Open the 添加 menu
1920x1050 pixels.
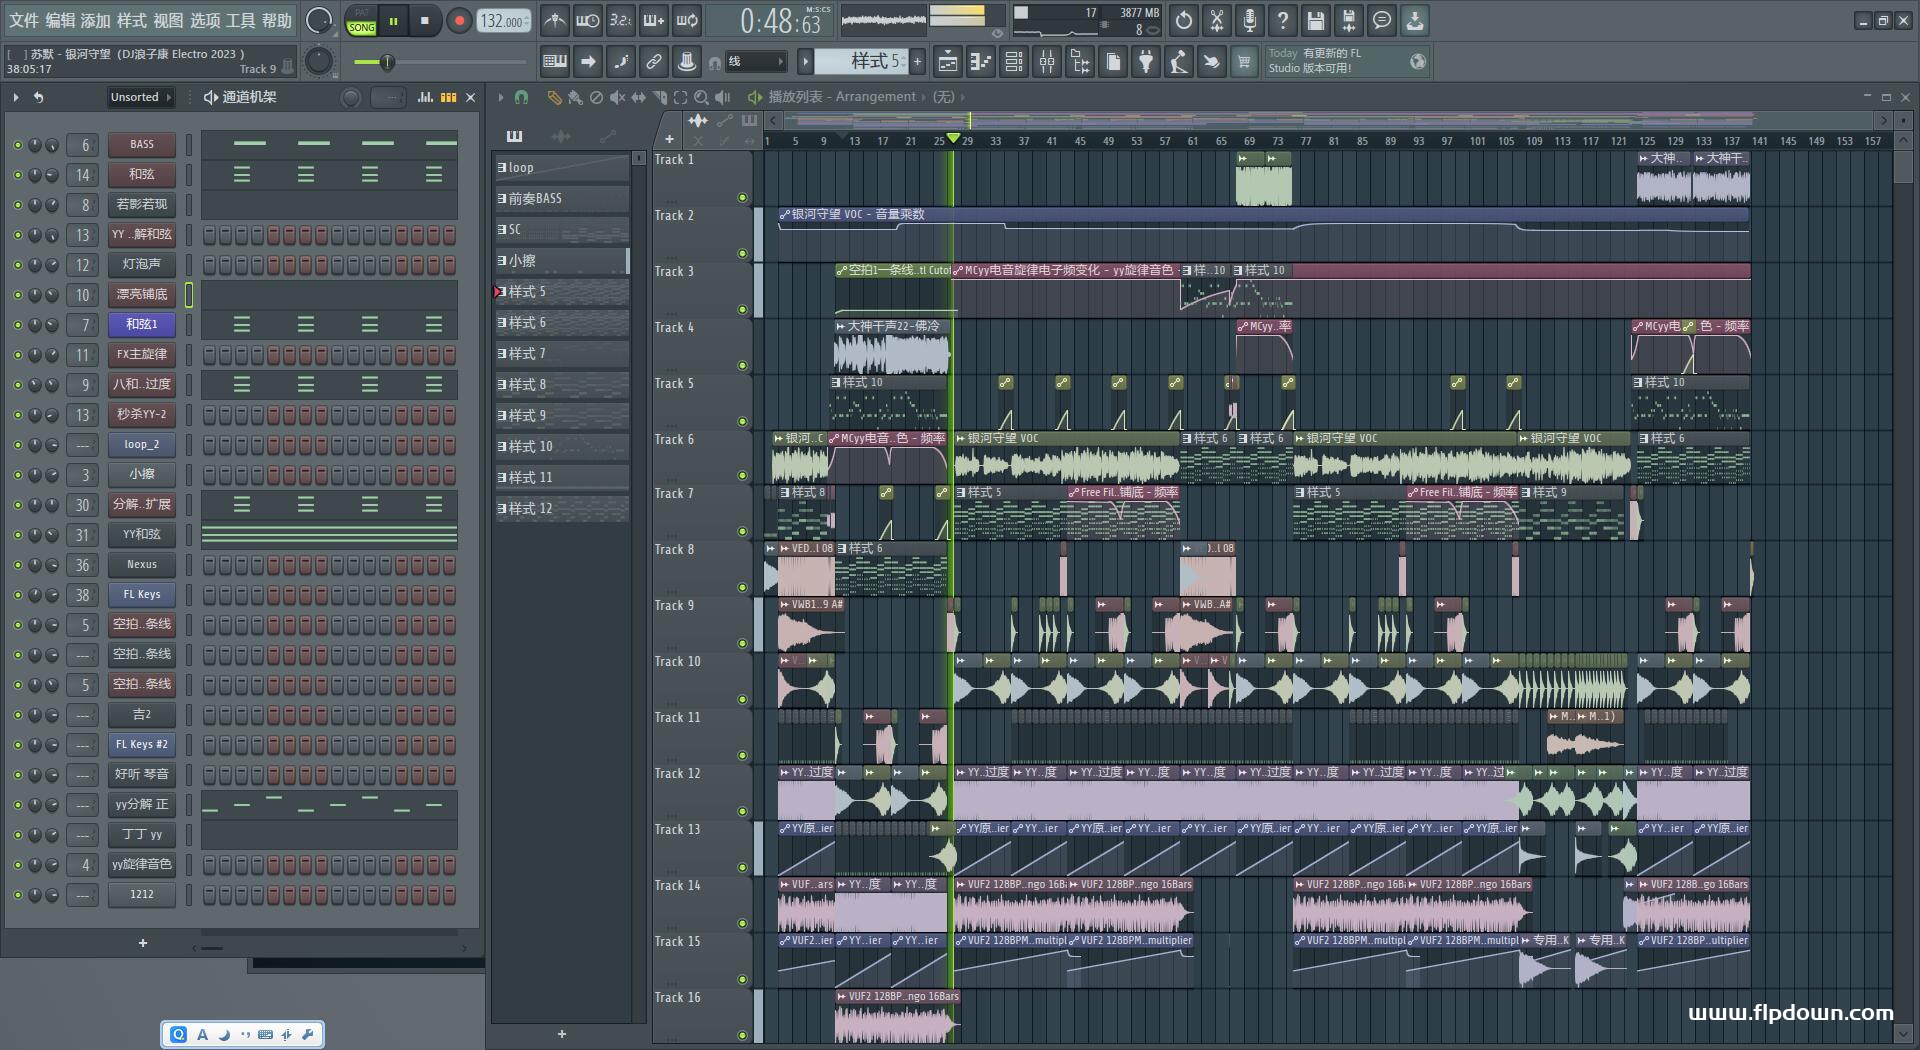95,20
